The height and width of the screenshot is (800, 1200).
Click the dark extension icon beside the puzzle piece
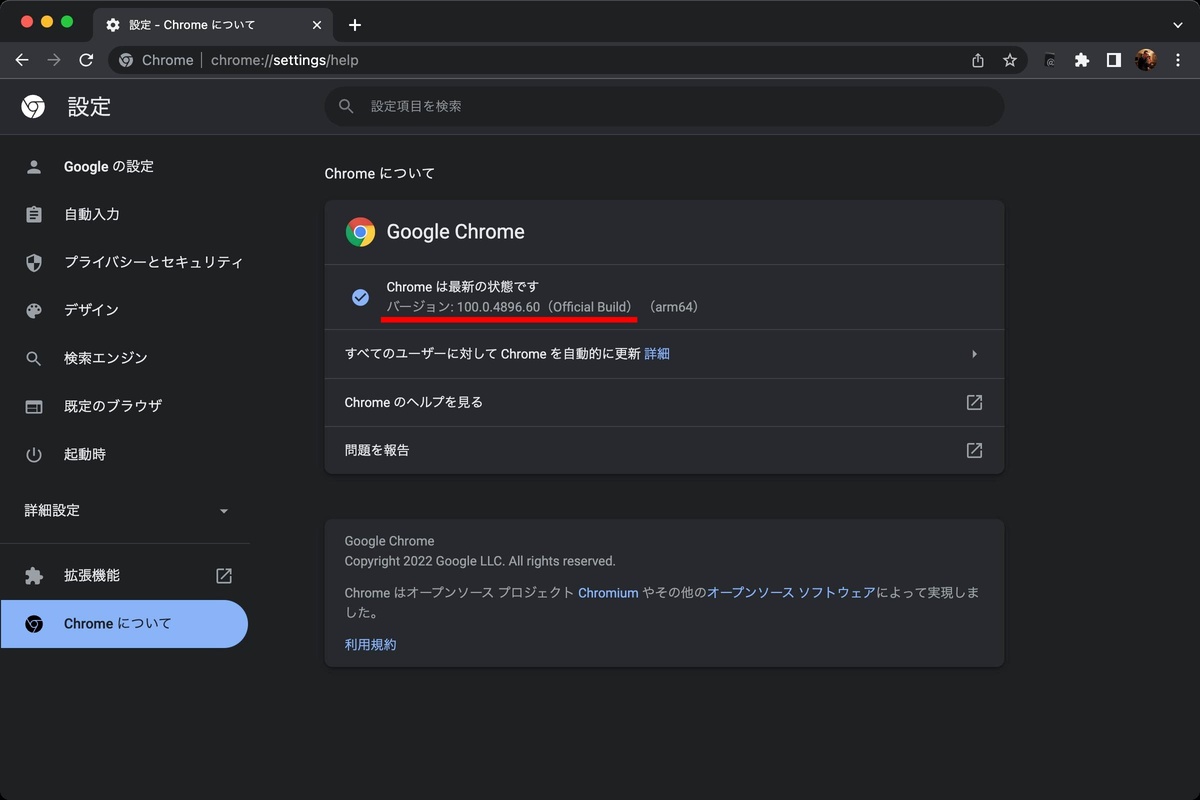click(x=1050, y=60)
